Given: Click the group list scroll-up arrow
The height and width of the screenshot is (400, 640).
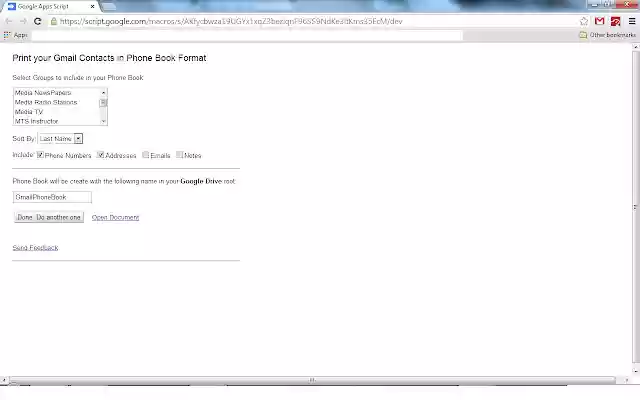Looking at the screenshot, I should (x=103, y=93).
